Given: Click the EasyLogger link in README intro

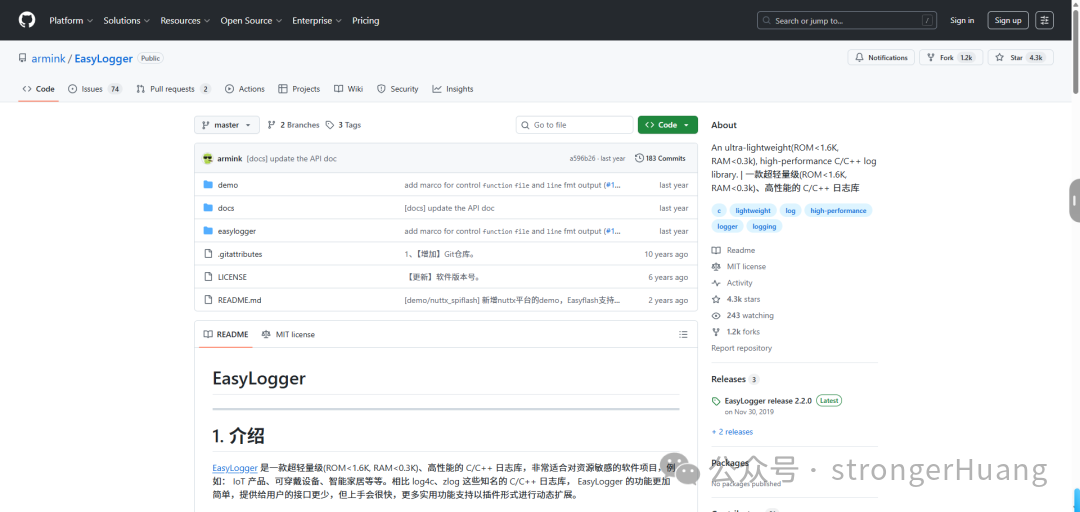Looking at the screenshot, I should [x=235, y=468].
